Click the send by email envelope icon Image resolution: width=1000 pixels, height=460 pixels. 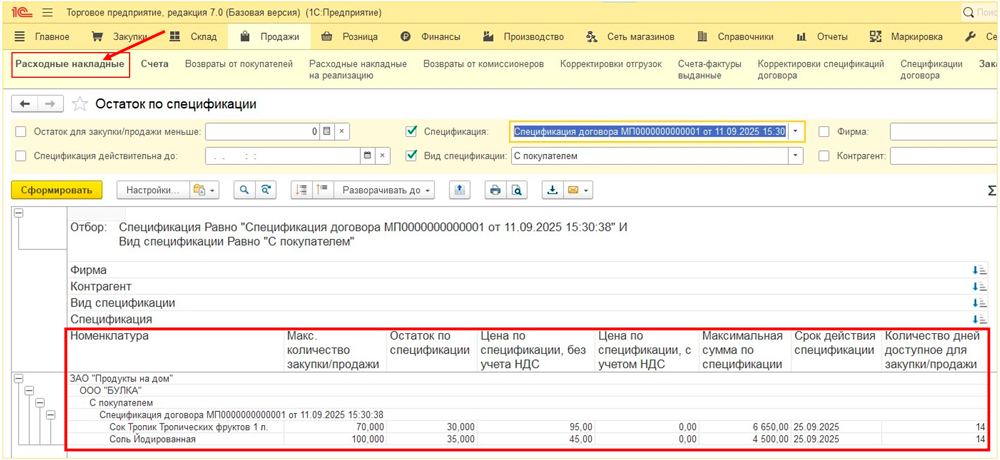click(575, 190)
